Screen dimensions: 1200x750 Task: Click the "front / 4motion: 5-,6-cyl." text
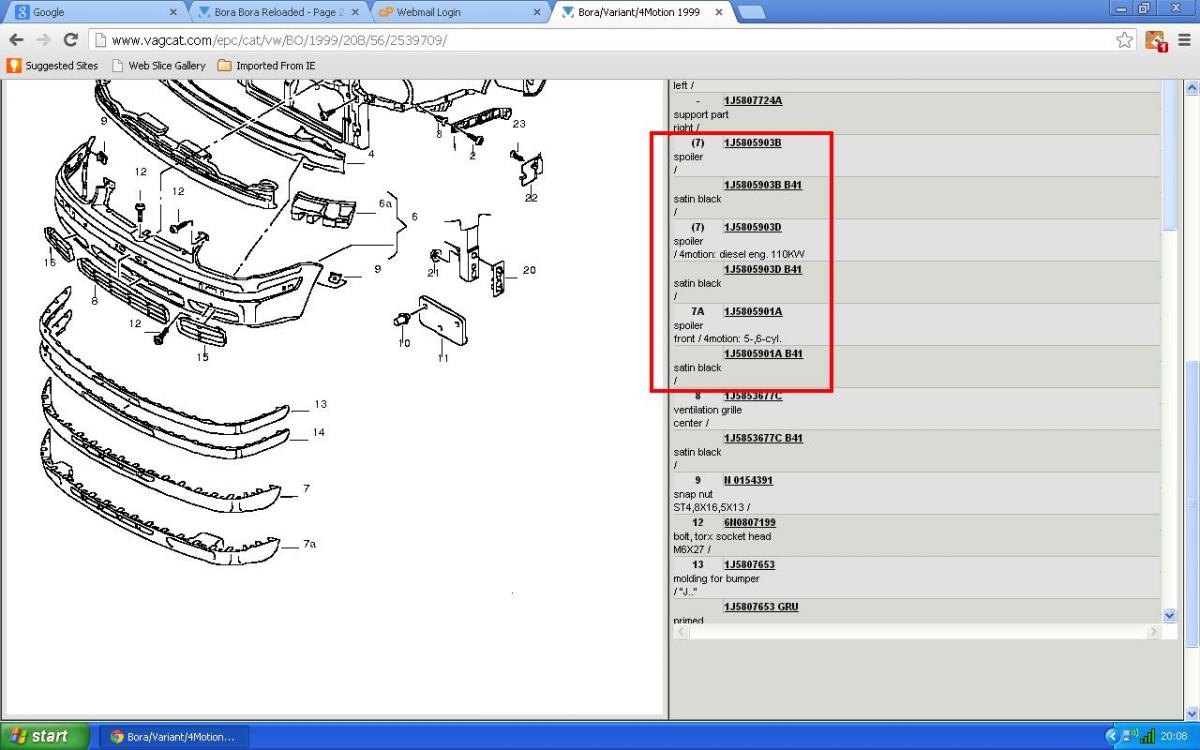pyautogui.click(x=727, y=339)
